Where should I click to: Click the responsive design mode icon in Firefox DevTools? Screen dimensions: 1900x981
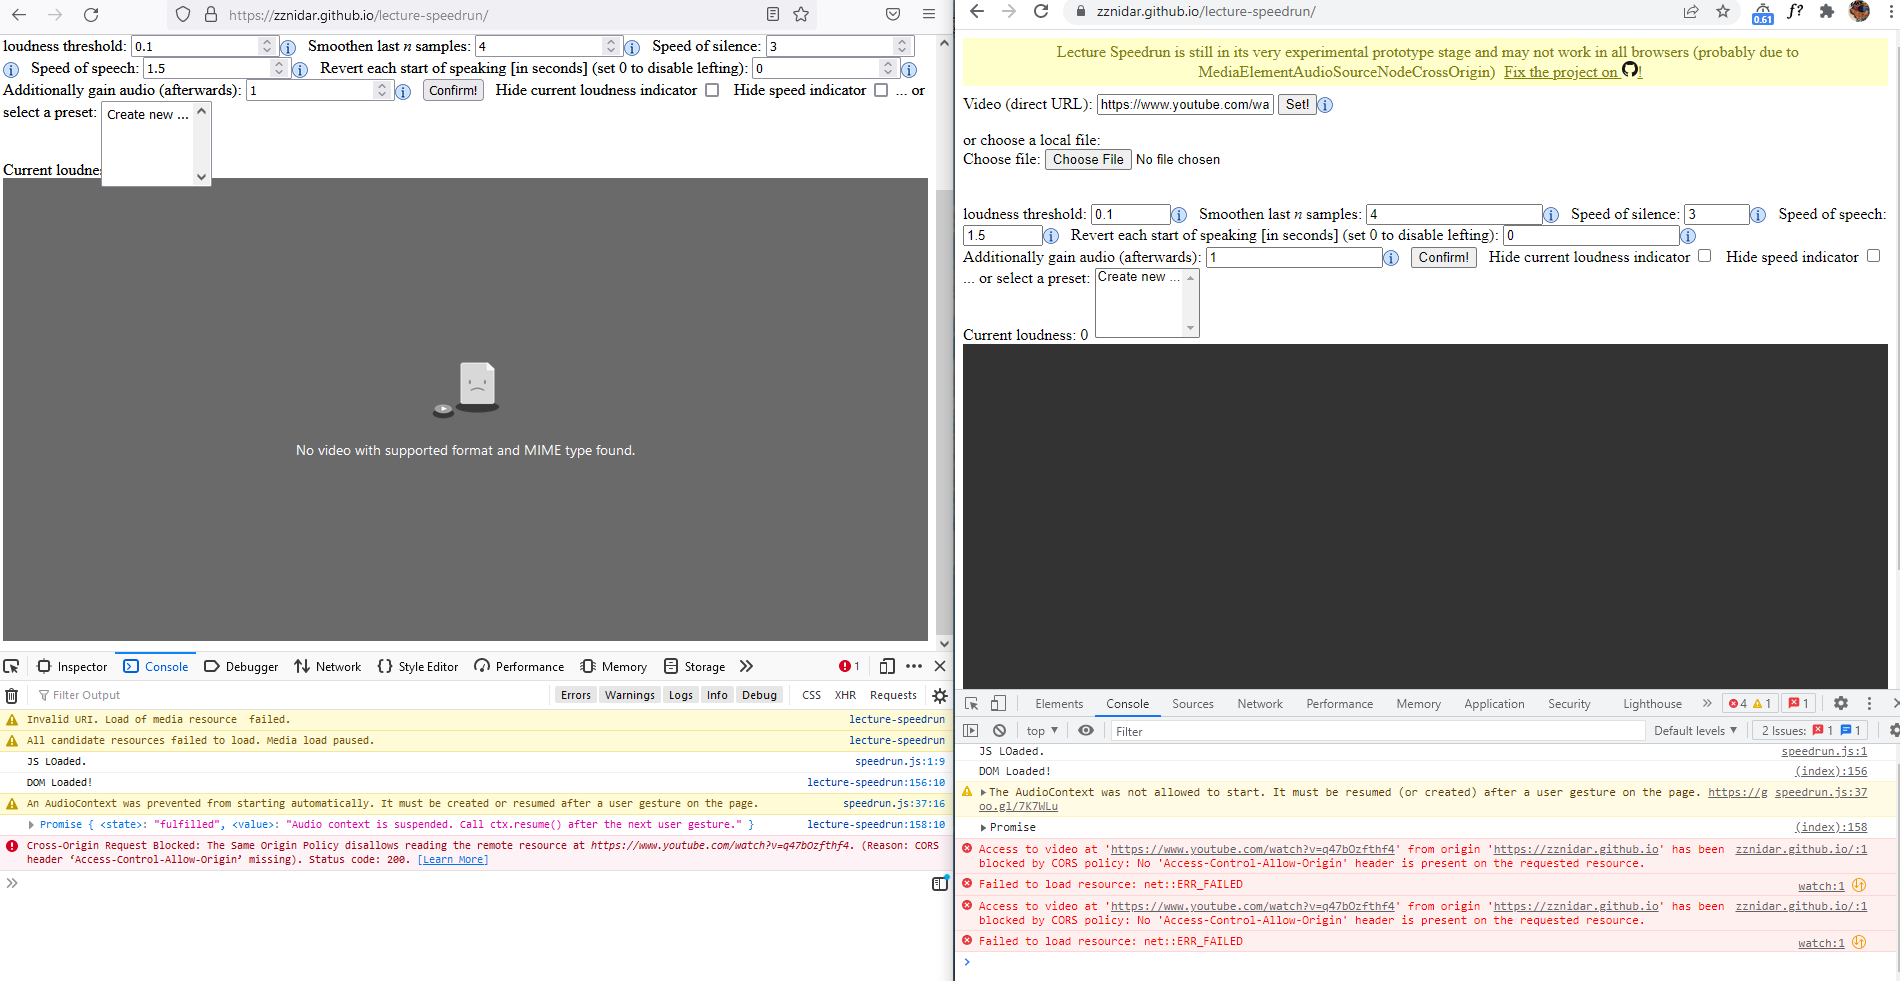[887, 666]
